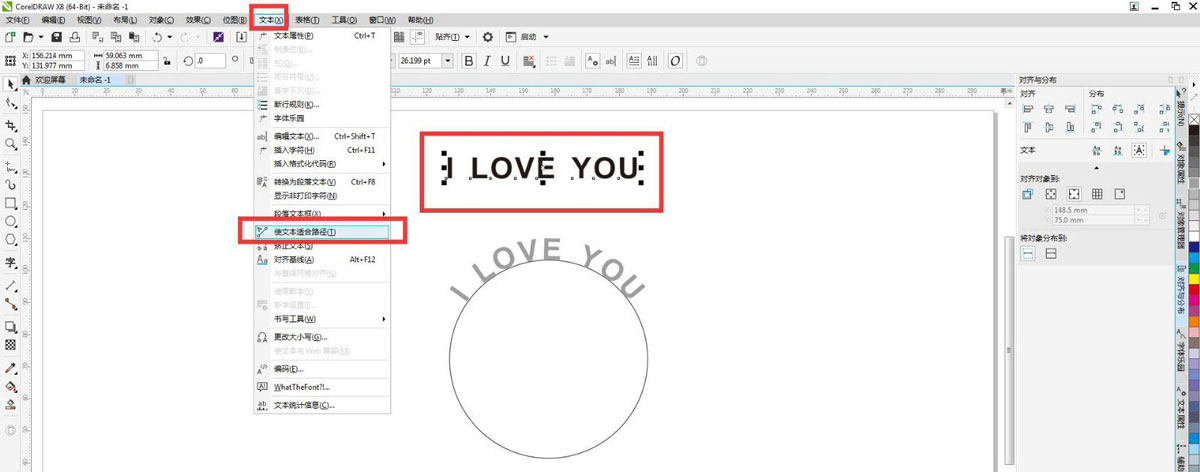The image size is (1200, 472).
Task: Select the Rectangle tool
Action: [11, 203]
